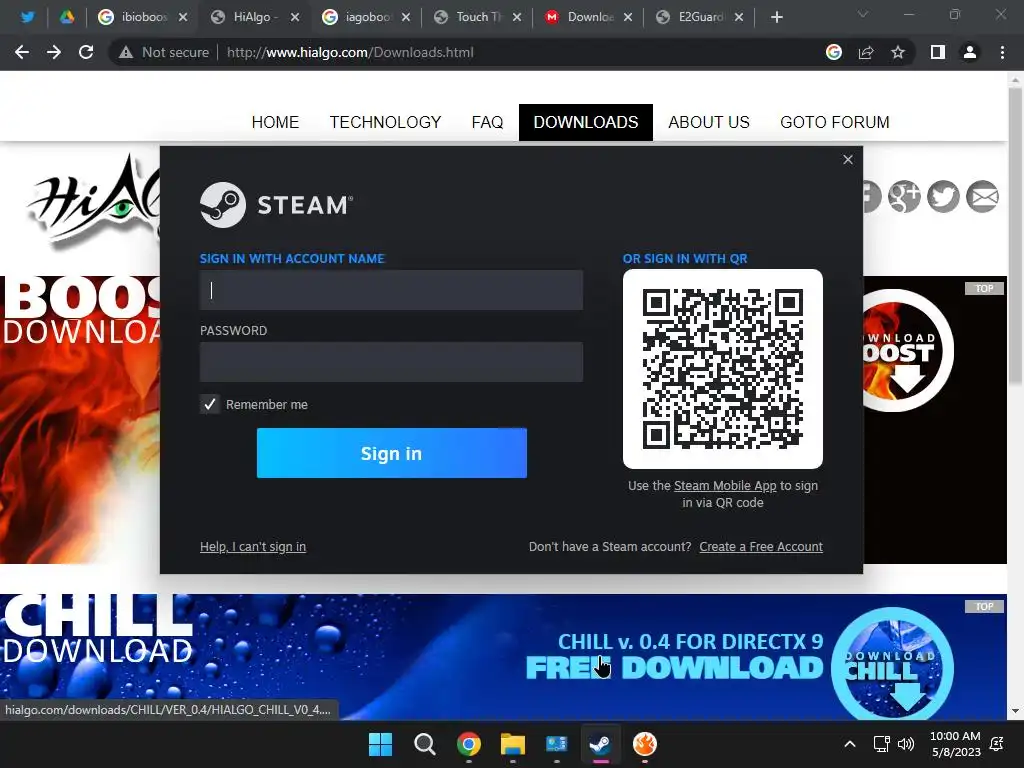The width and height of the screenshot is (1024, 768).
Task: Open Help, I can't sign in link
Action: [253, 547]
